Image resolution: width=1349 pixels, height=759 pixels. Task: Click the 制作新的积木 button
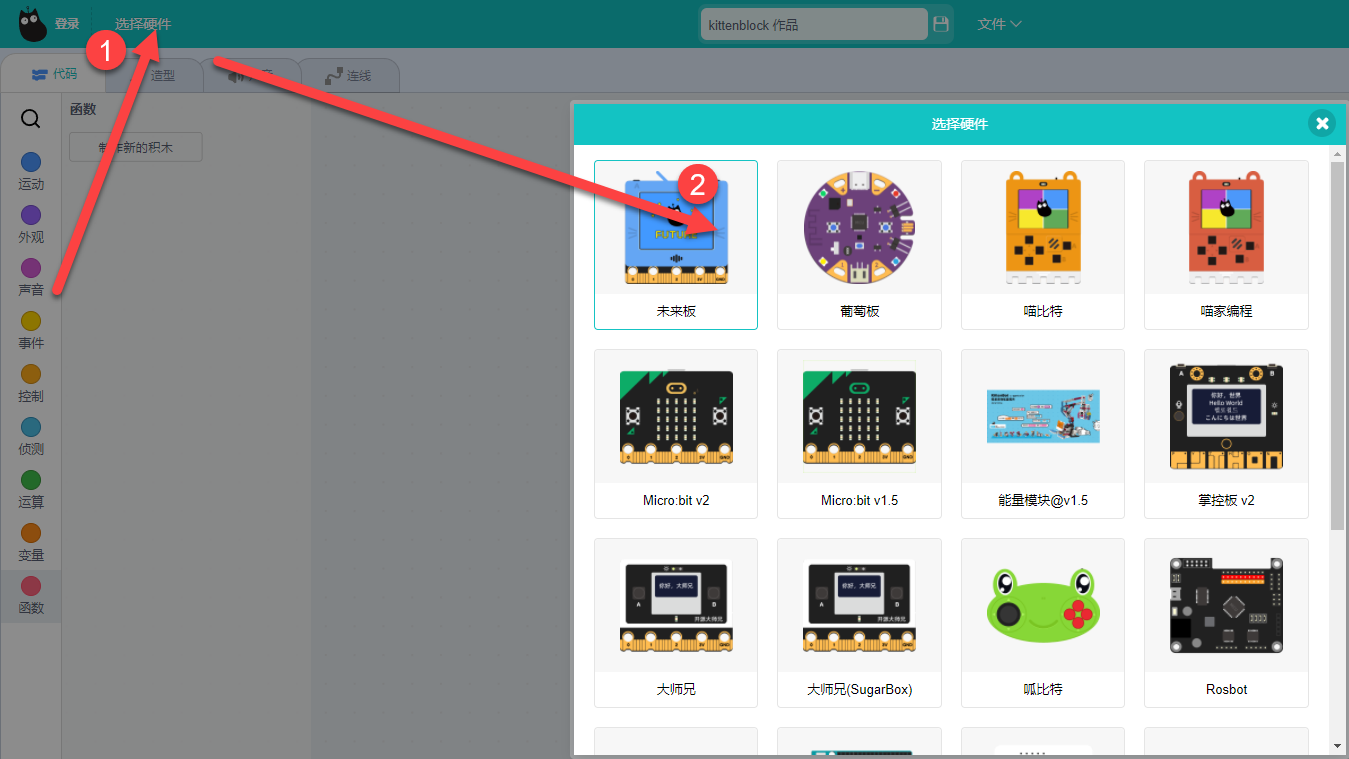click(x=136, y=147)
